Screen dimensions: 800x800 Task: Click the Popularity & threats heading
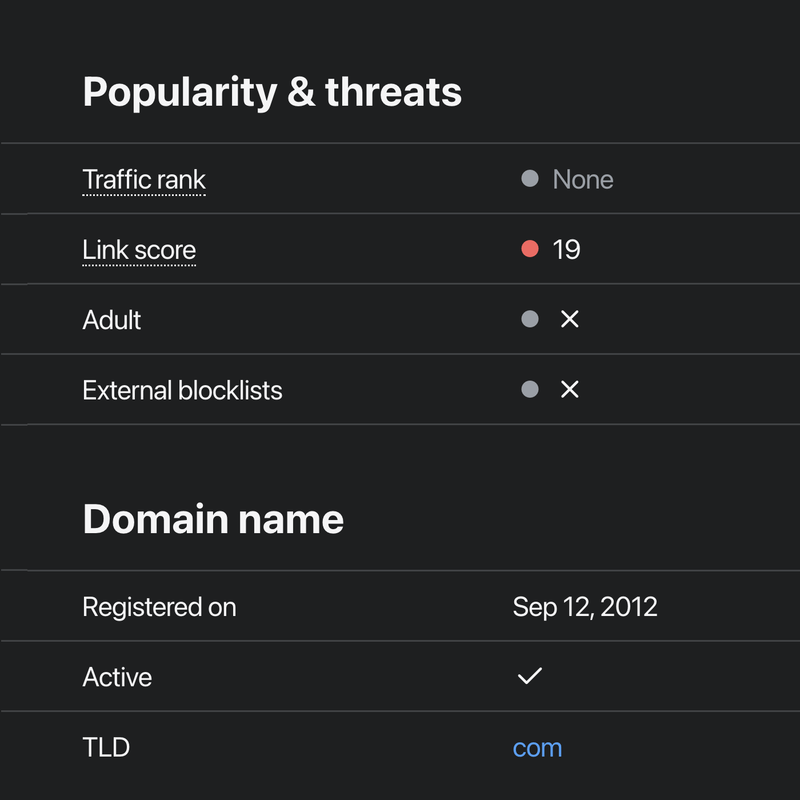coord(272,93)
